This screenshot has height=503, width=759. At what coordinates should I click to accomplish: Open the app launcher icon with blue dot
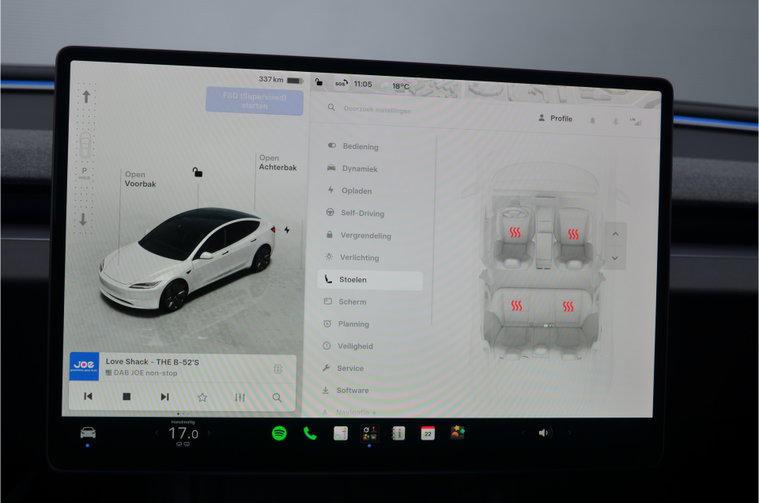coord(369,433)
